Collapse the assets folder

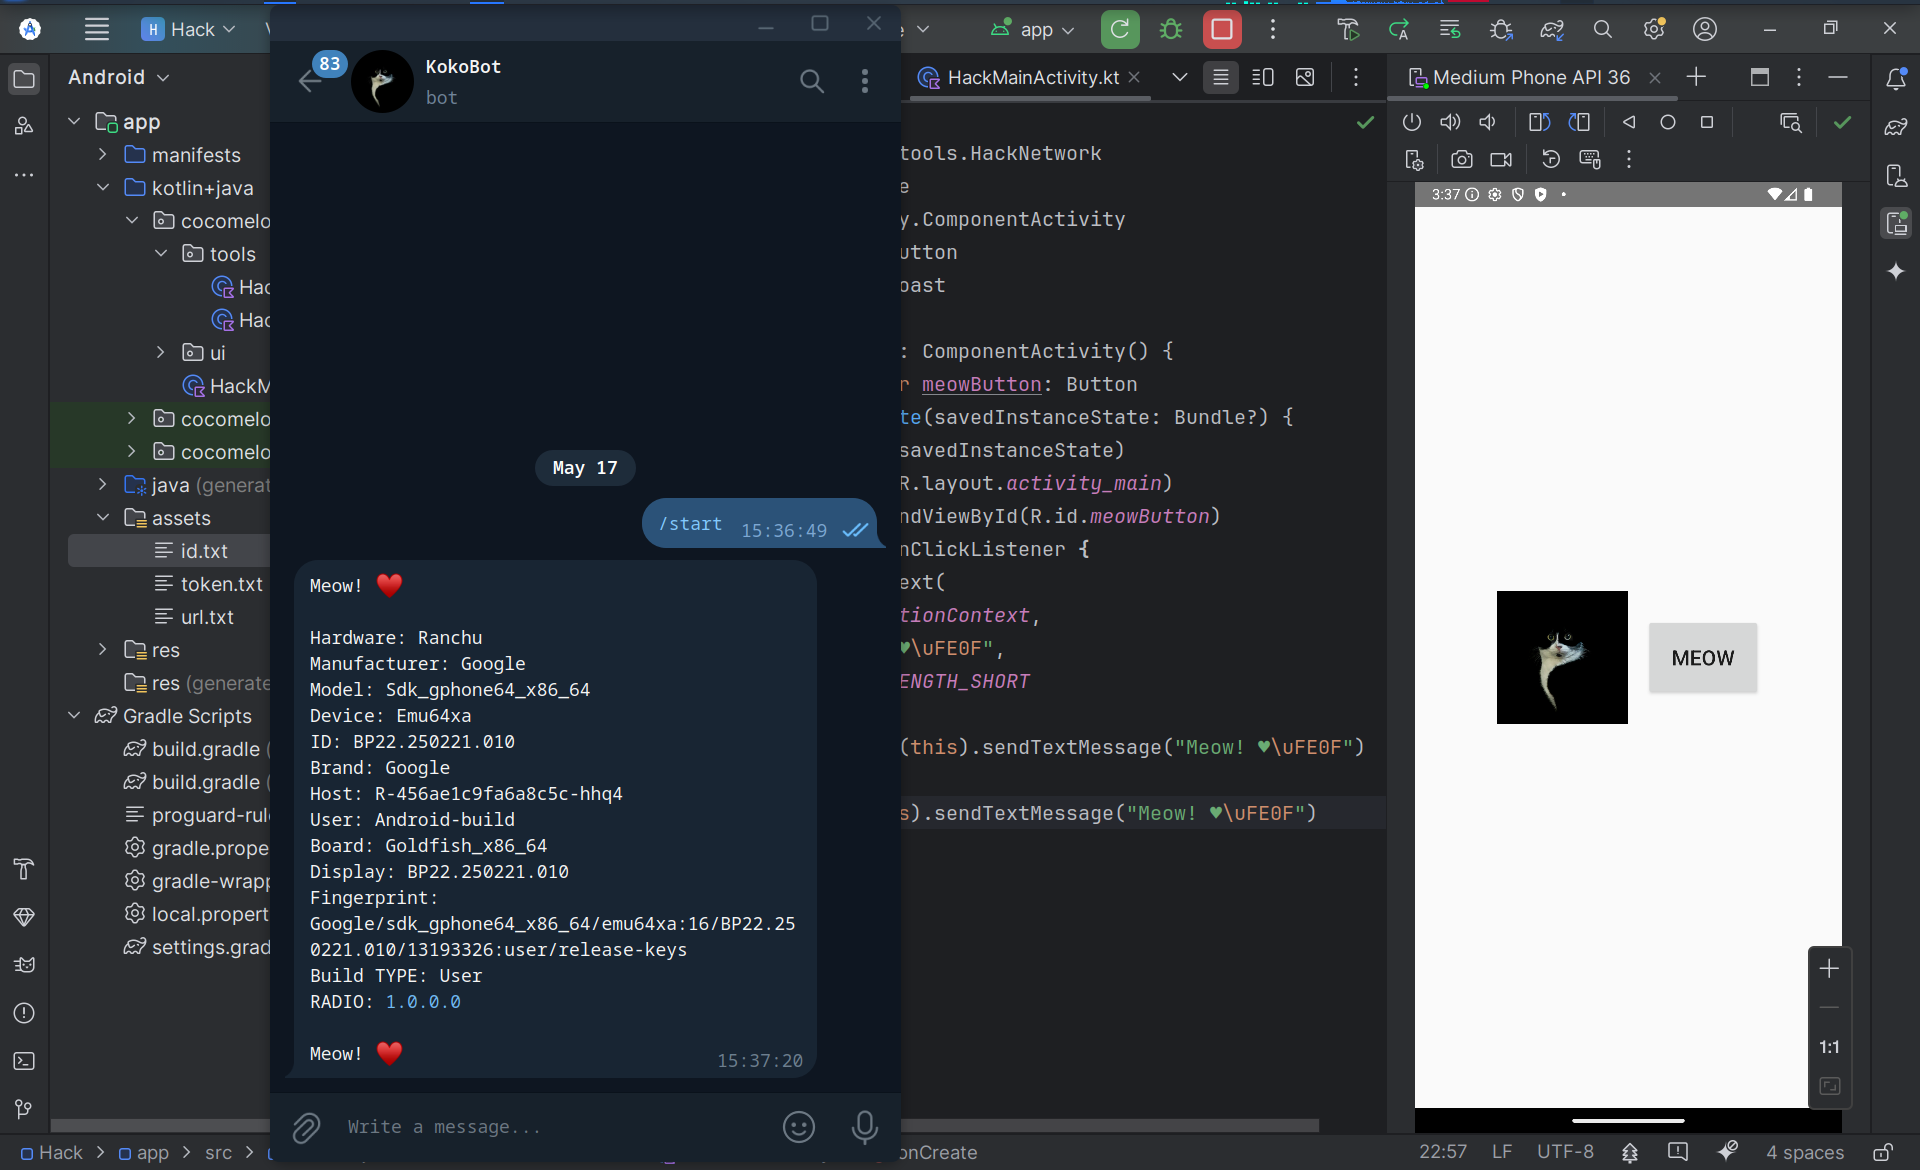(x=103, y=517)
